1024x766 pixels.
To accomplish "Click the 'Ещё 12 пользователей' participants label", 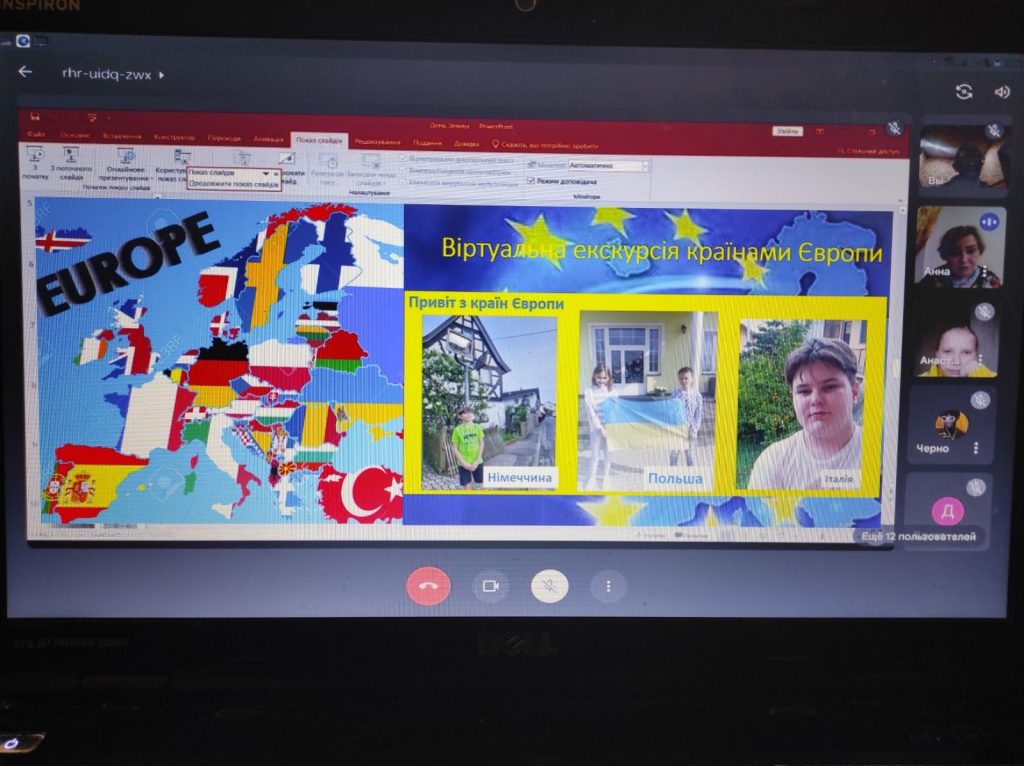I will pyautogui.click(x=917, y=537).
